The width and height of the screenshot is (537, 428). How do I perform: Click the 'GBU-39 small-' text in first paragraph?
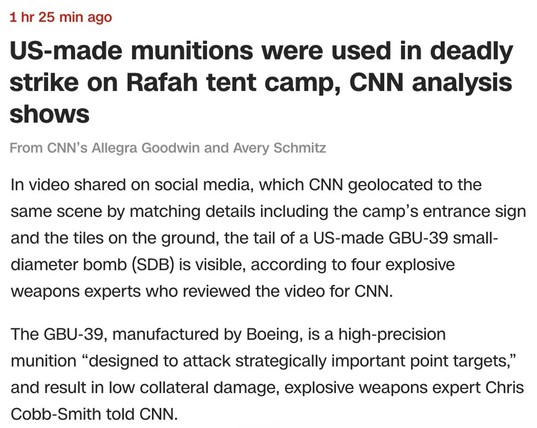[443, 238]
